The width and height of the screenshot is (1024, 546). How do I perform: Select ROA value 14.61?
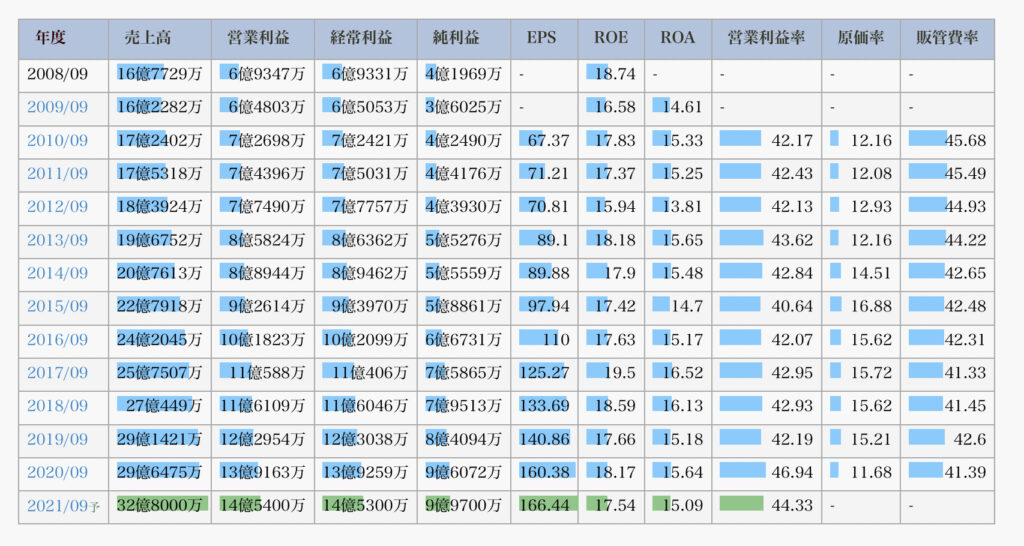682,107
